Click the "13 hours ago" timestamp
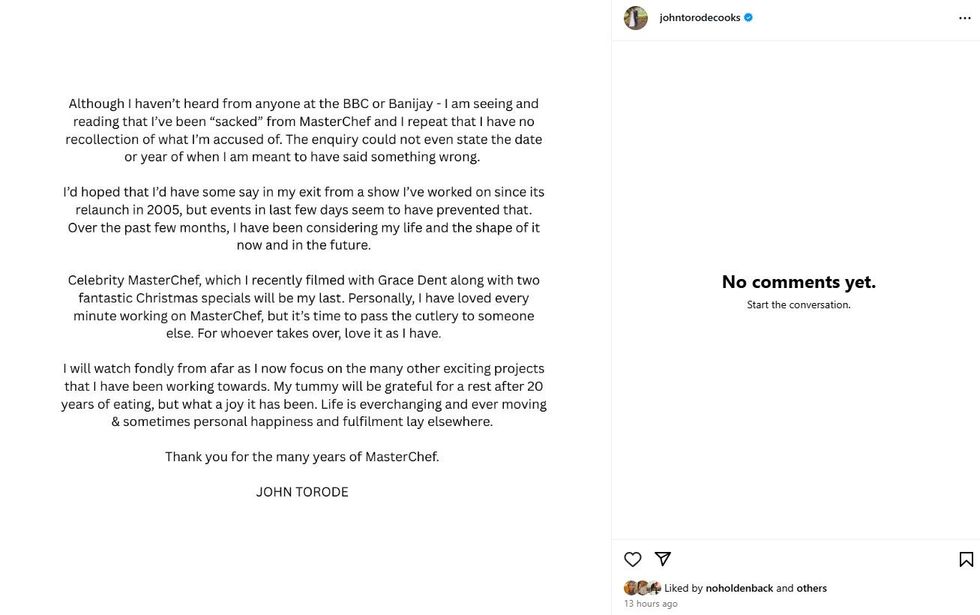980x615 pixels. [x=650, y=604]
